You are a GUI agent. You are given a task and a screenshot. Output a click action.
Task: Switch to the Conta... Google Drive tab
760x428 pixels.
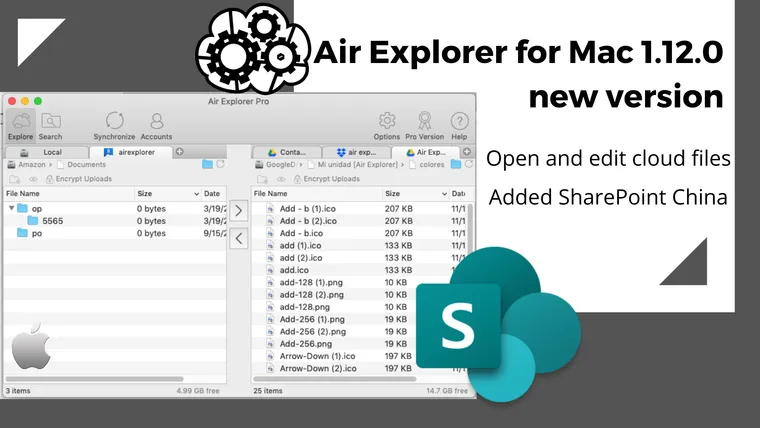point(287,152)
